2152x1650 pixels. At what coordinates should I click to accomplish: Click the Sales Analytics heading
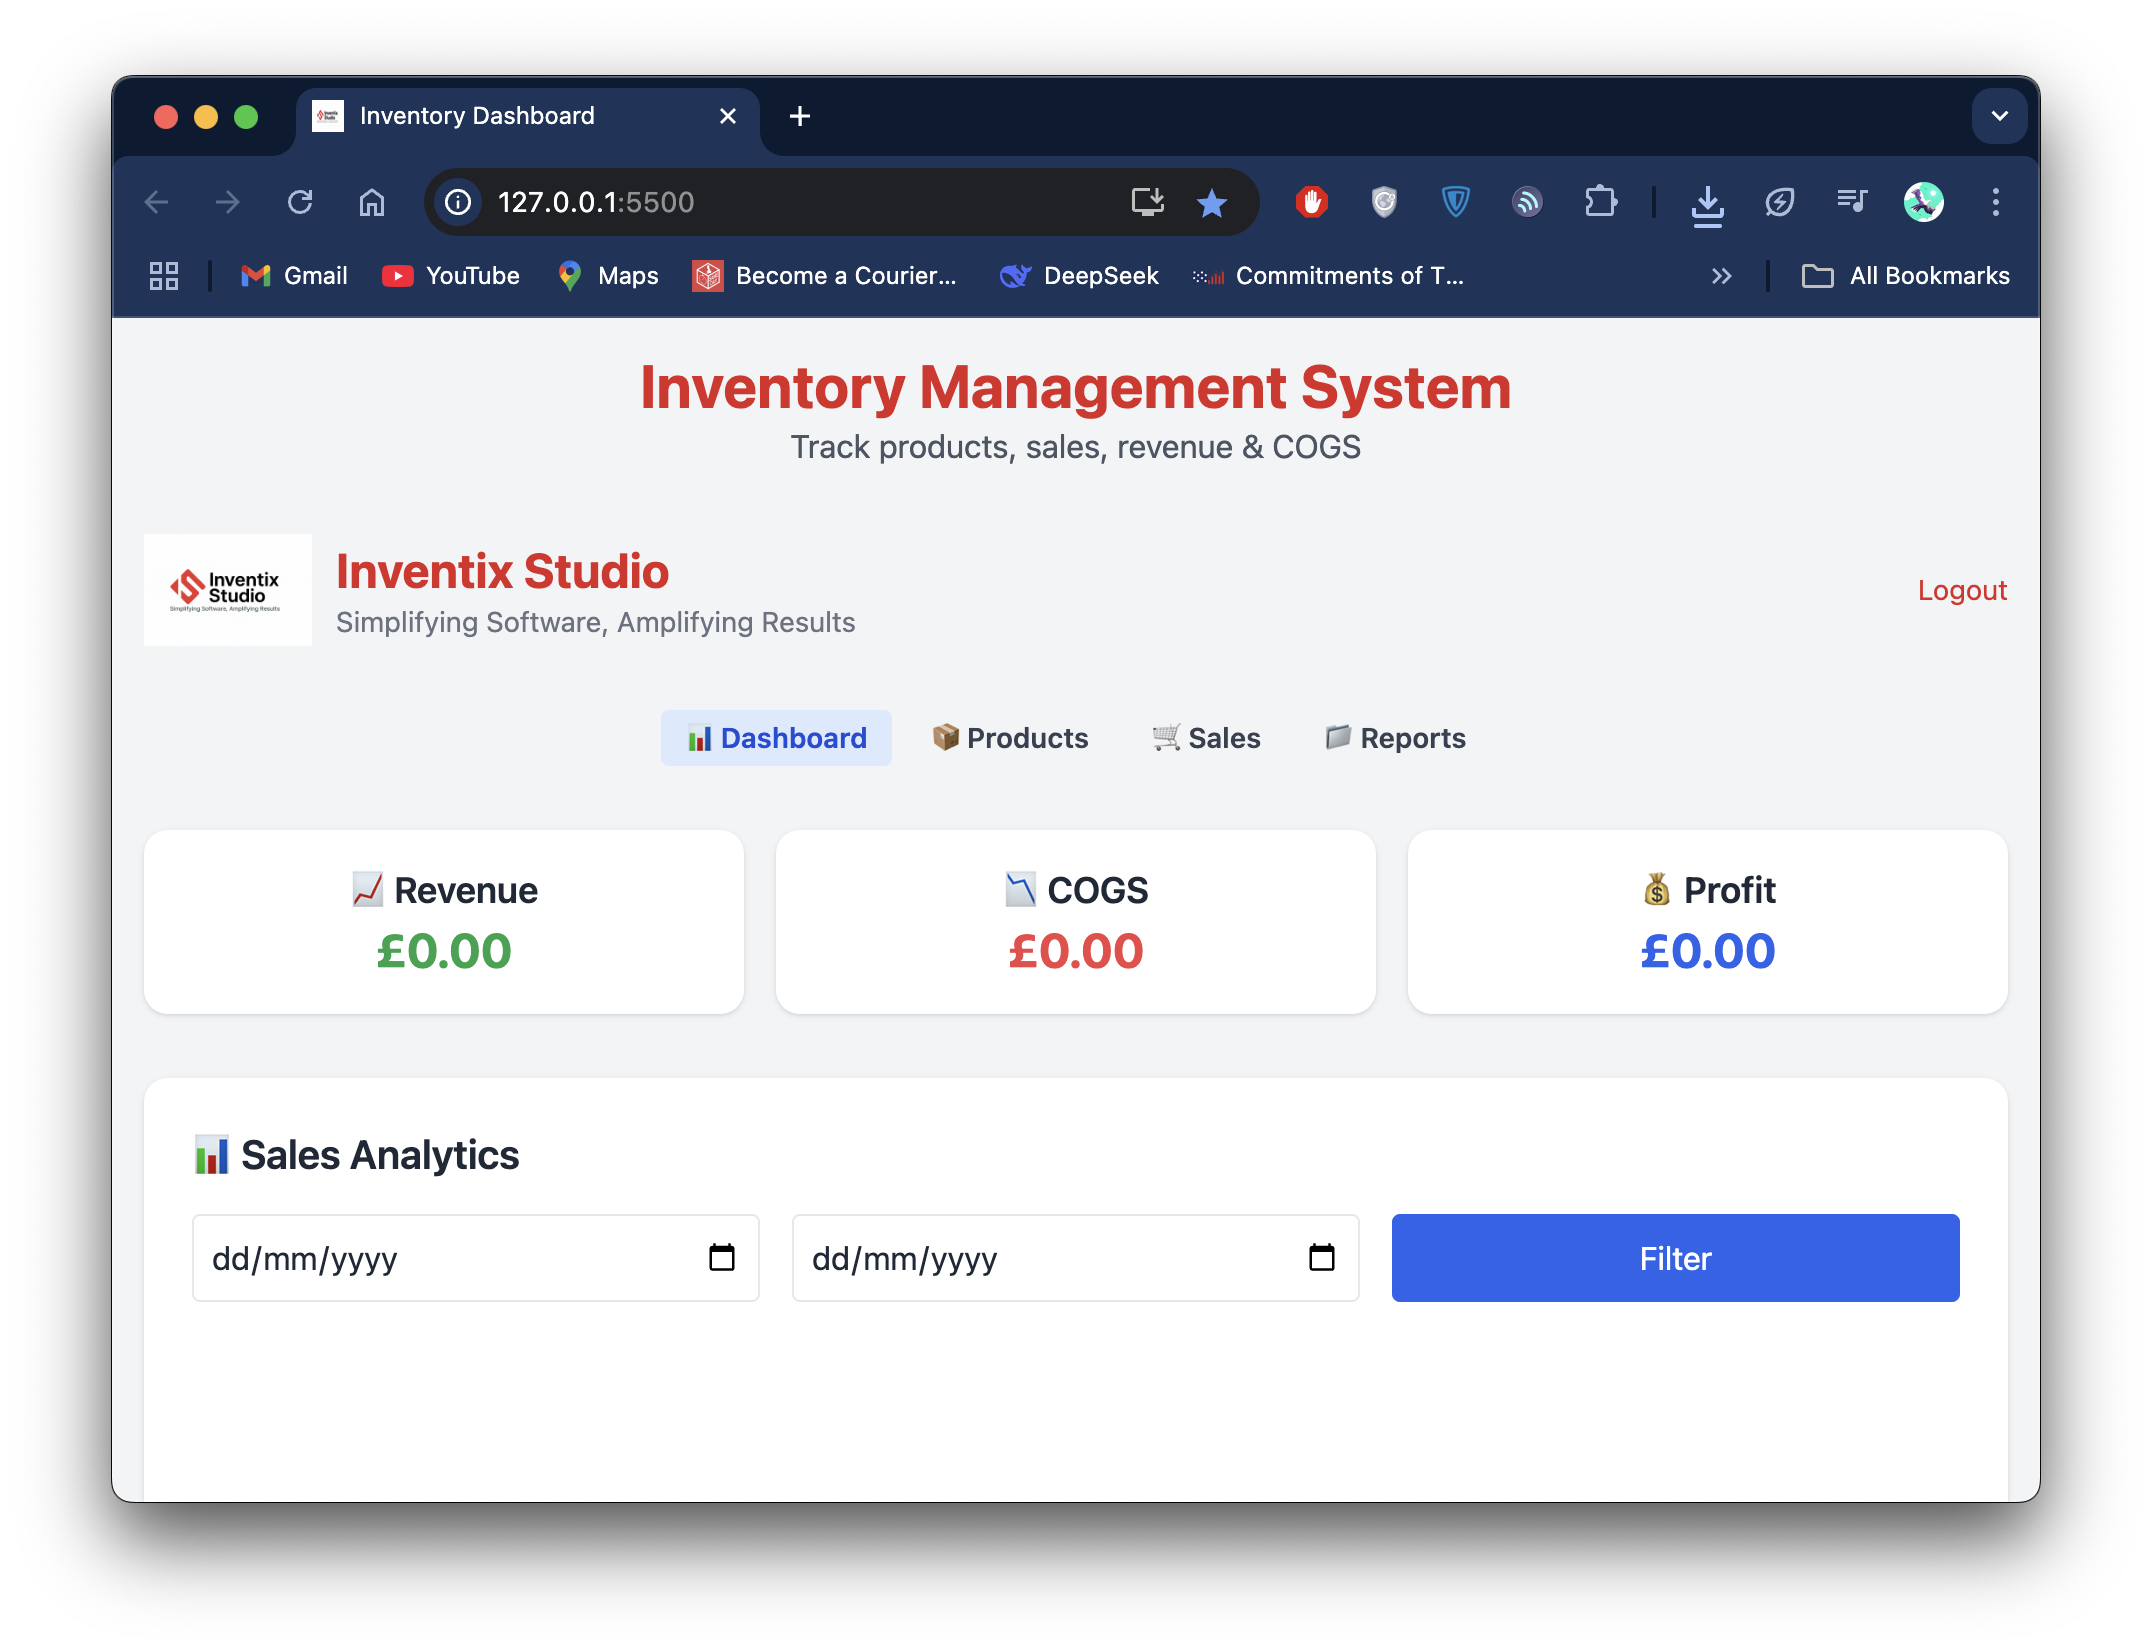(x=357, y=1155)
